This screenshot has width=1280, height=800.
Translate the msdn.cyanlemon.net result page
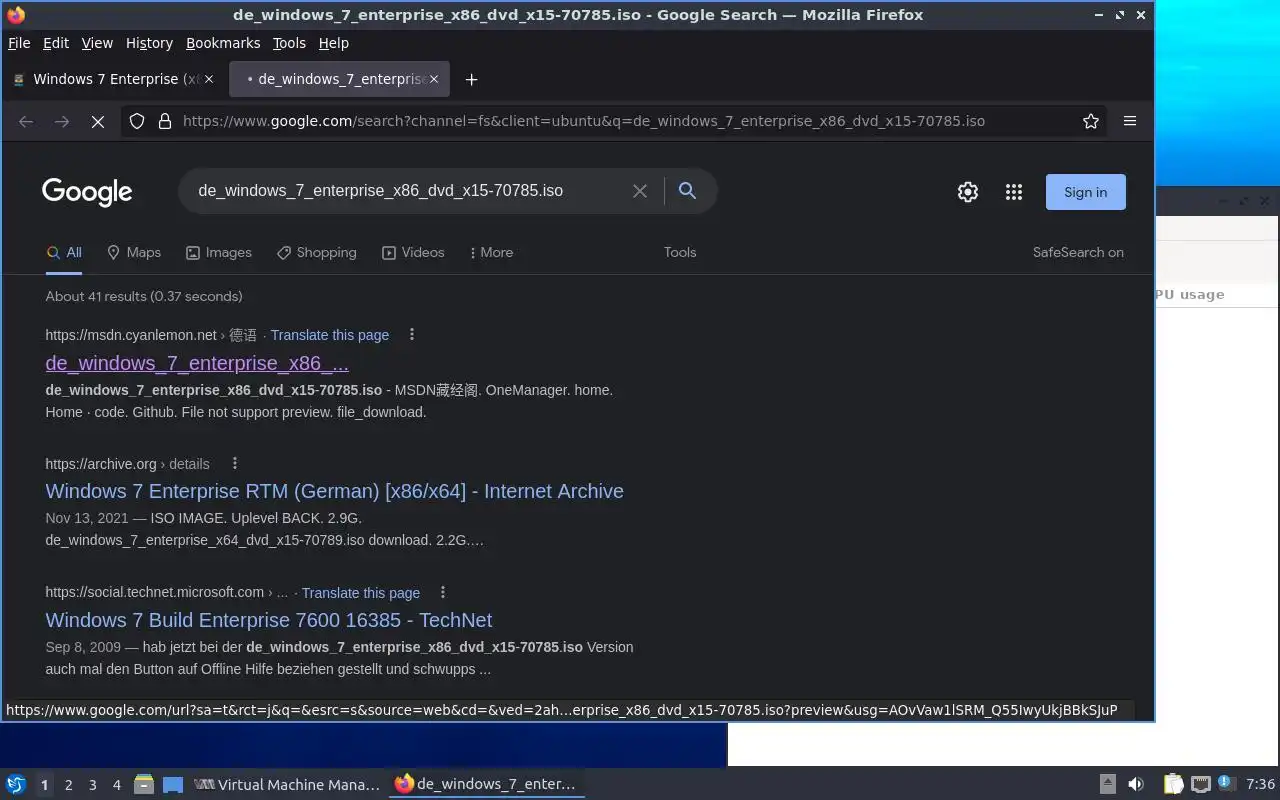click(x=330, y=335)
